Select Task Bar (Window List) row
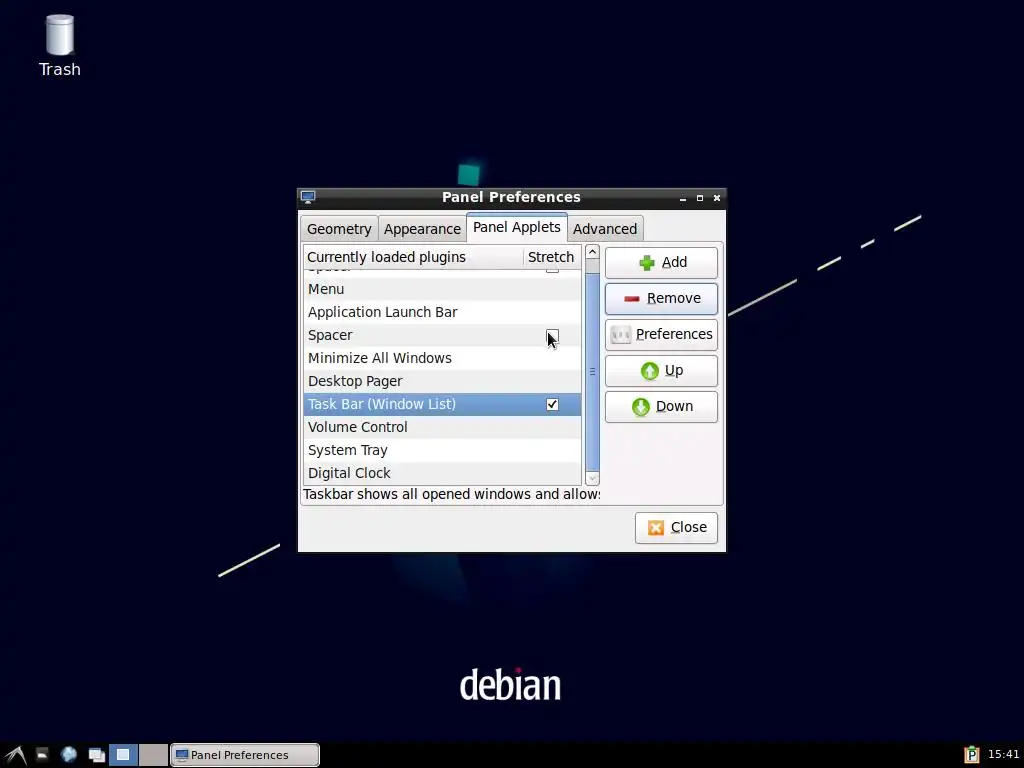 coord(442,404)
